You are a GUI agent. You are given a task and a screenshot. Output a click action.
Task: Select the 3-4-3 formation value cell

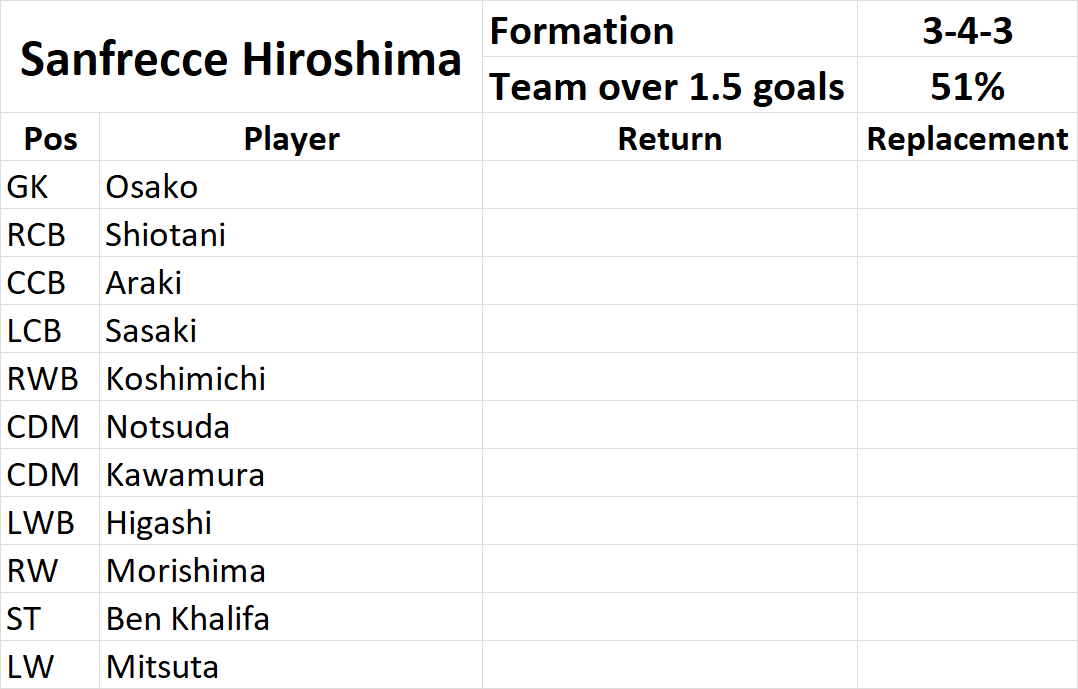coord(967,30)
